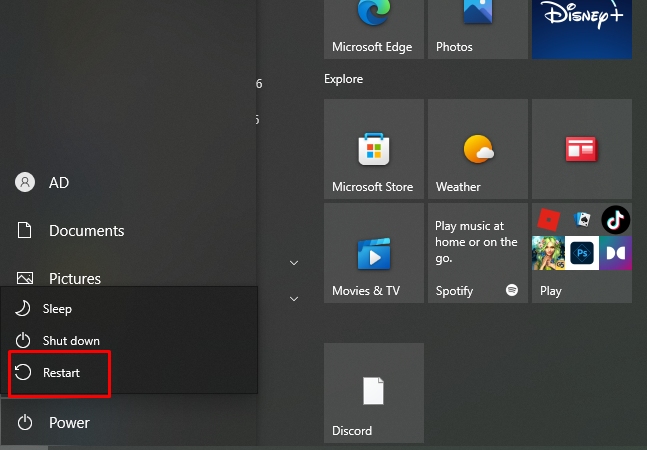This screenshot has width=647, height=450.
Task: Expand the upper chevron in the app list
Action: [x=294, y=263]
